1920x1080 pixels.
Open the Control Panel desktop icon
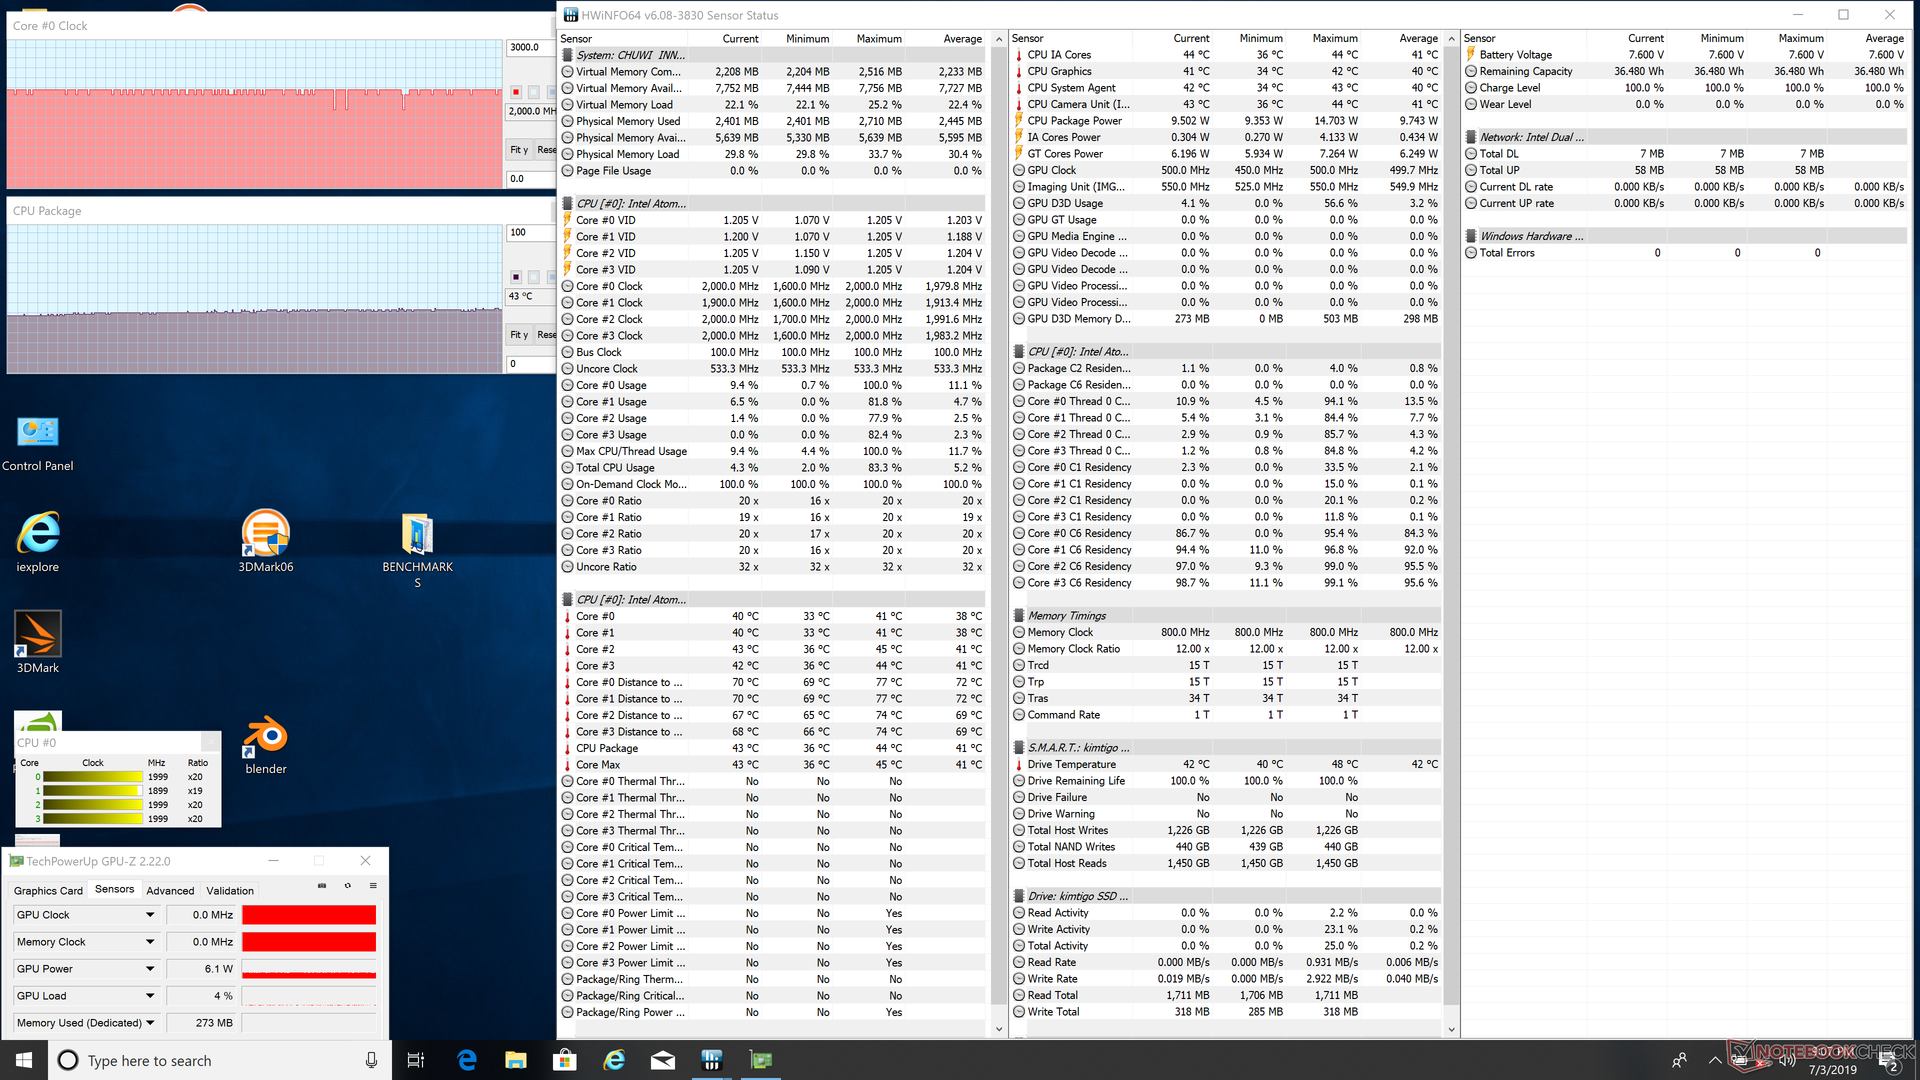click(38, 443)
